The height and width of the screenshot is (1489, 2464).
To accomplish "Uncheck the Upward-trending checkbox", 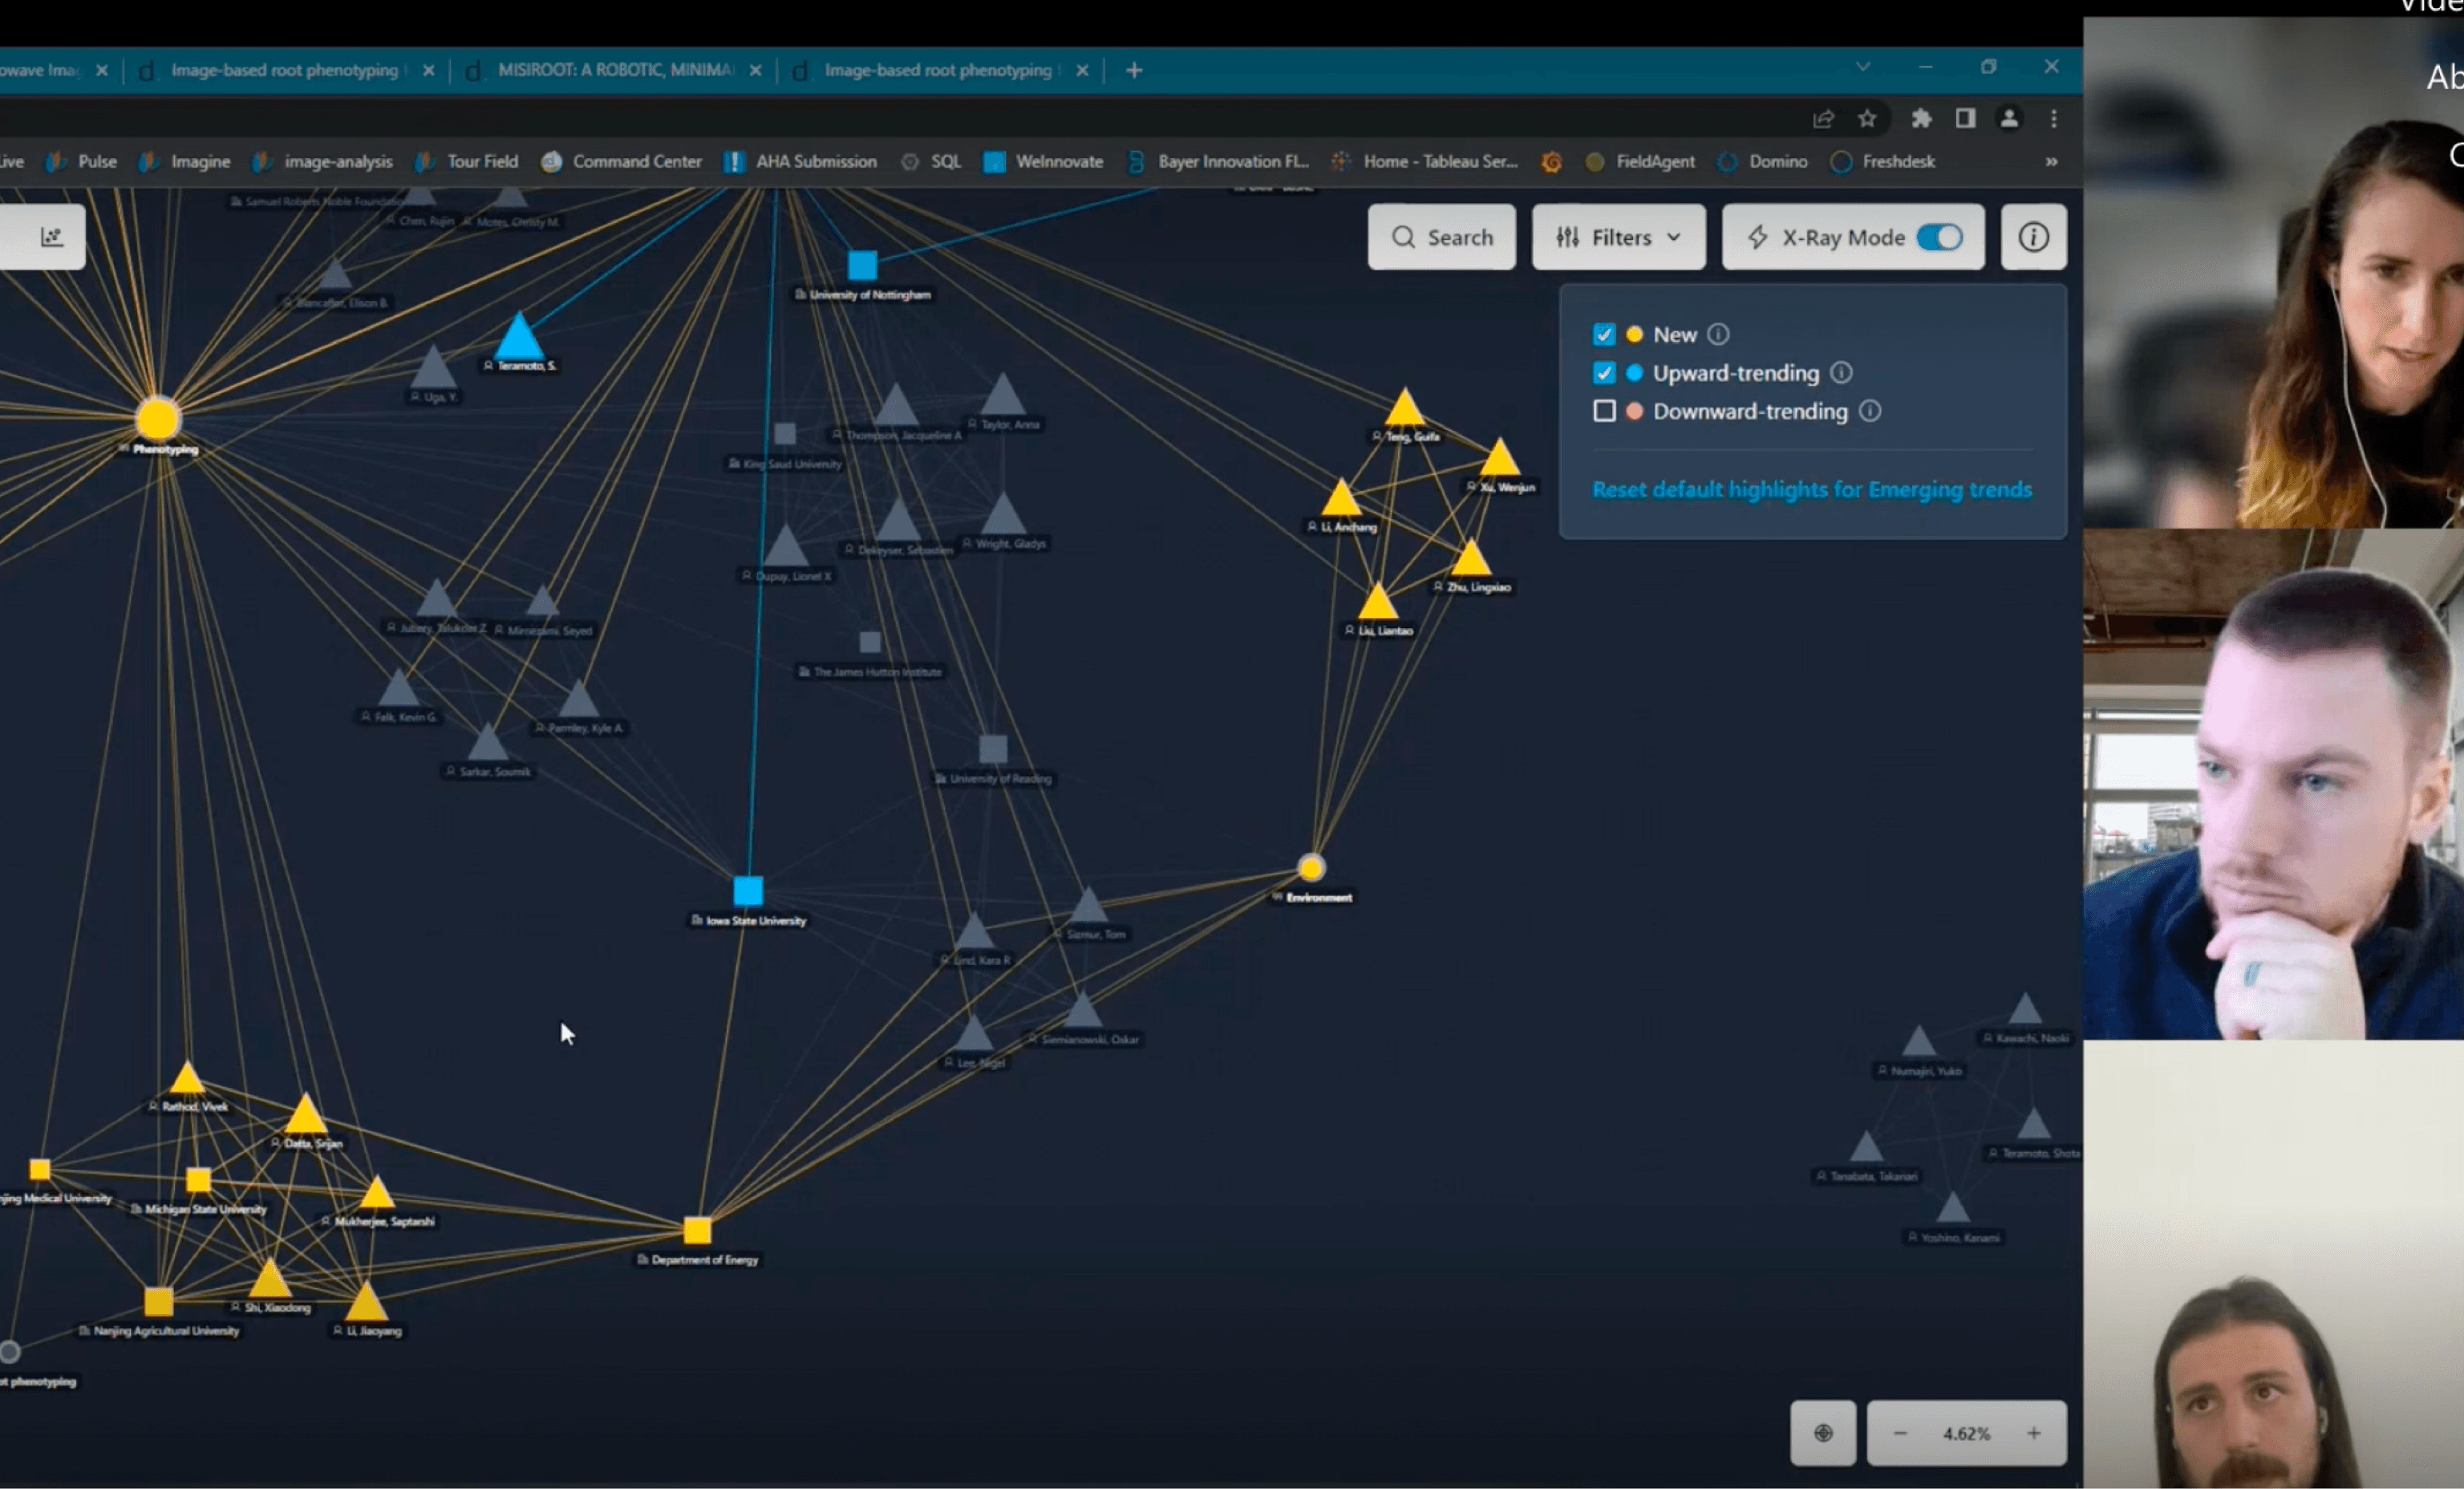I will click(1604, 373).
